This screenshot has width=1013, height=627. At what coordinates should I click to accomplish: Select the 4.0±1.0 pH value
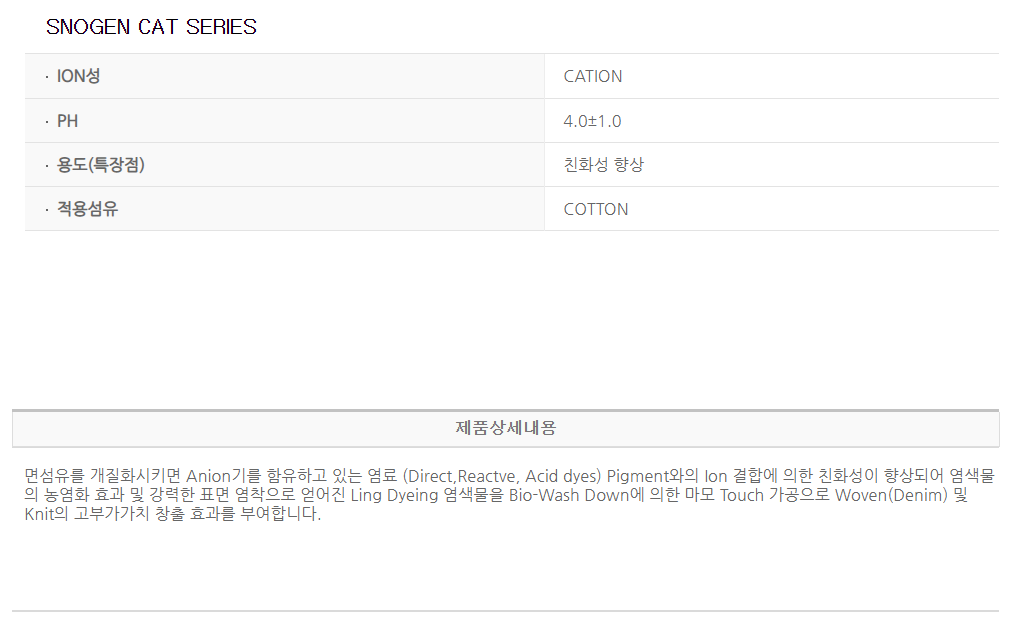coord(592,121)
